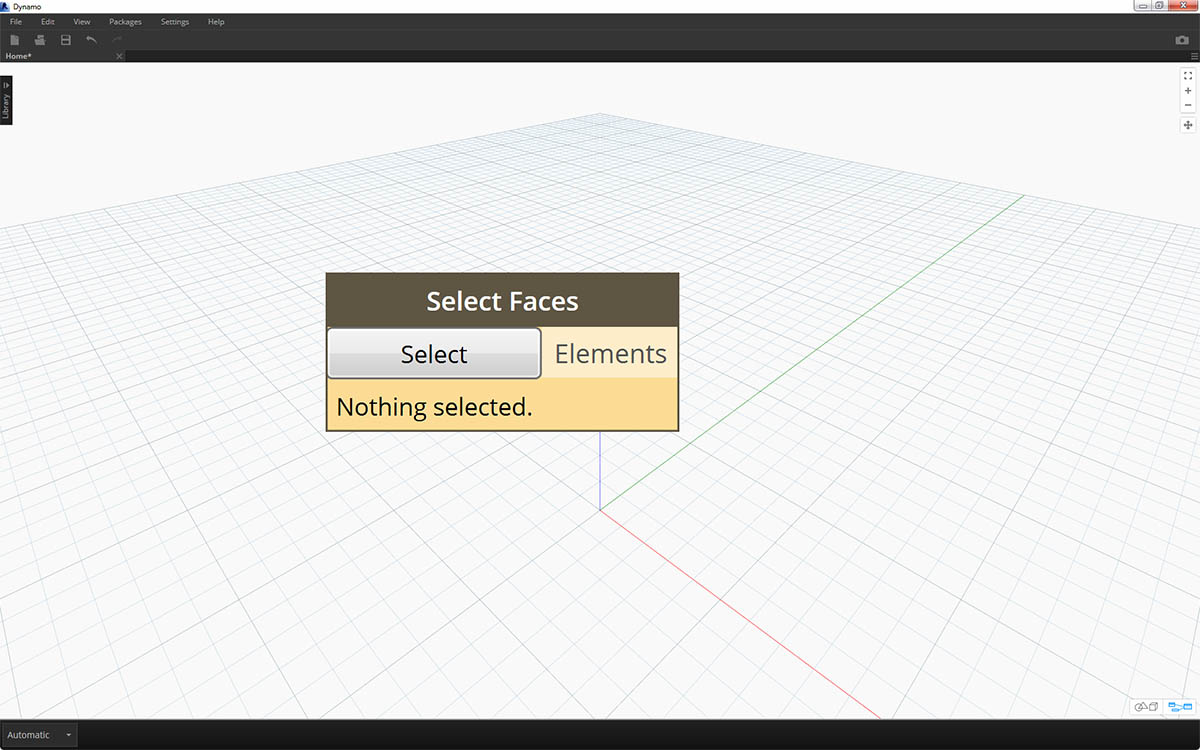The image size is (1200, 750).
Task: Click the Select Faces node title
Action: tap(502, 300)
